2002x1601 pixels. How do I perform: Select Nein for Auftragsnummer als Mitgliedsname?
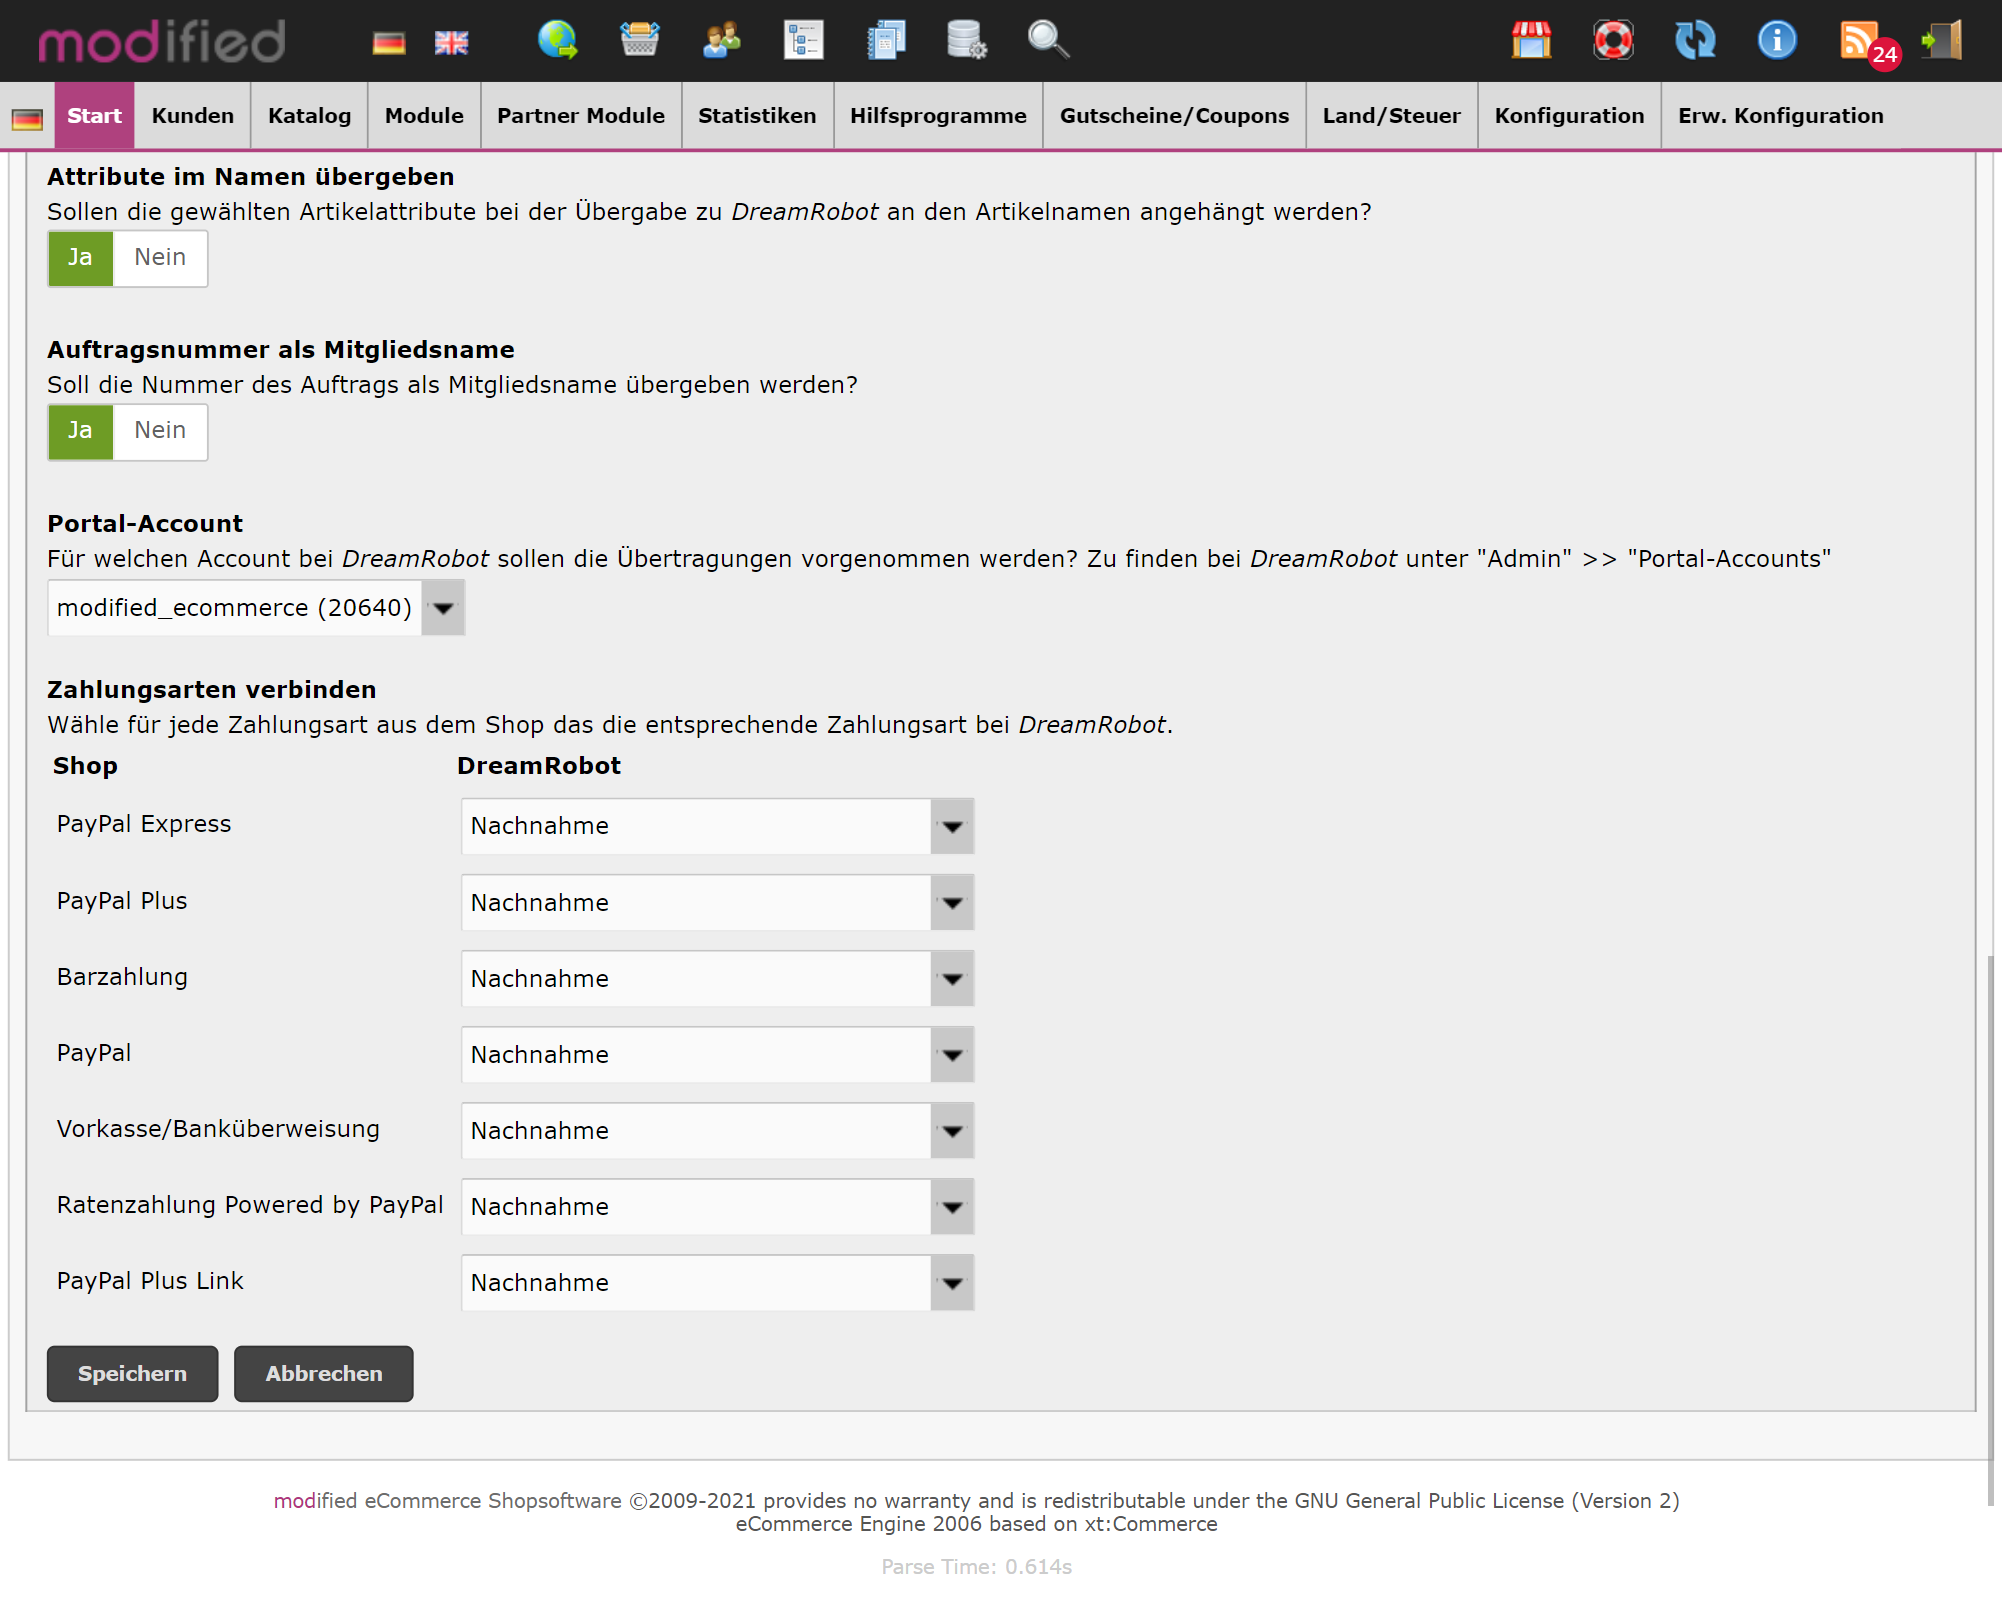(159, 431)
